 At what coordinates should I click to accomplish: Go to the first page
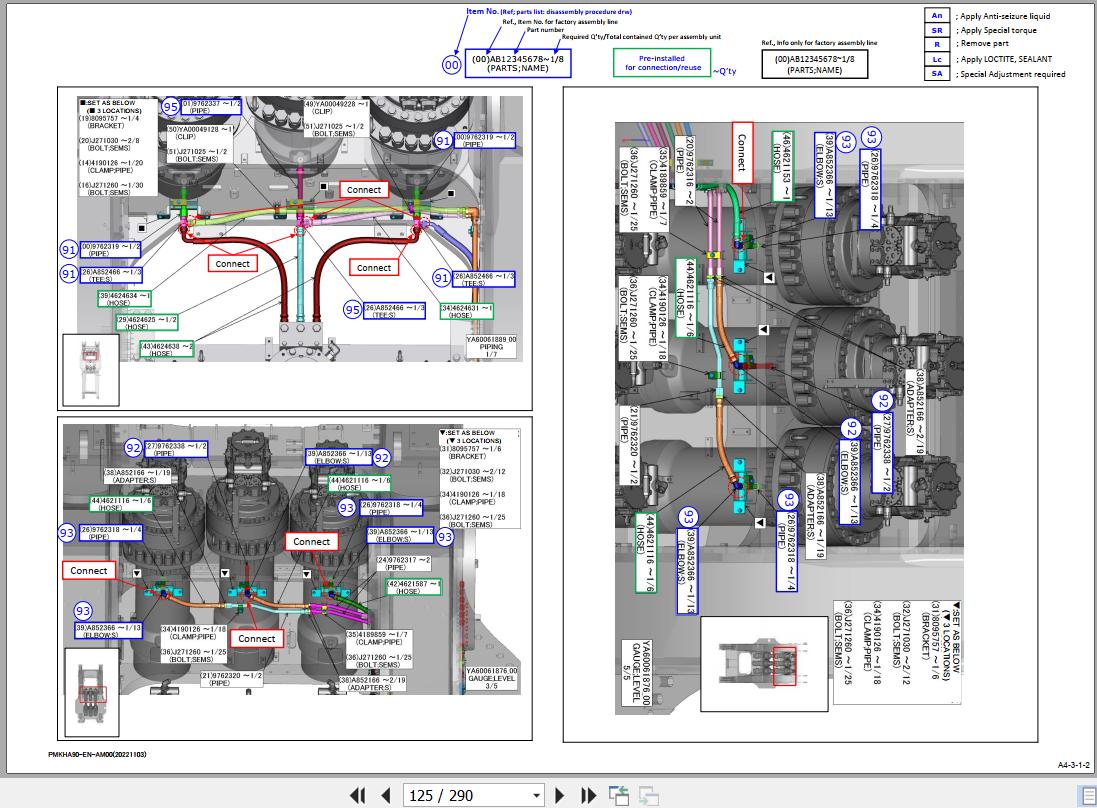358,795
